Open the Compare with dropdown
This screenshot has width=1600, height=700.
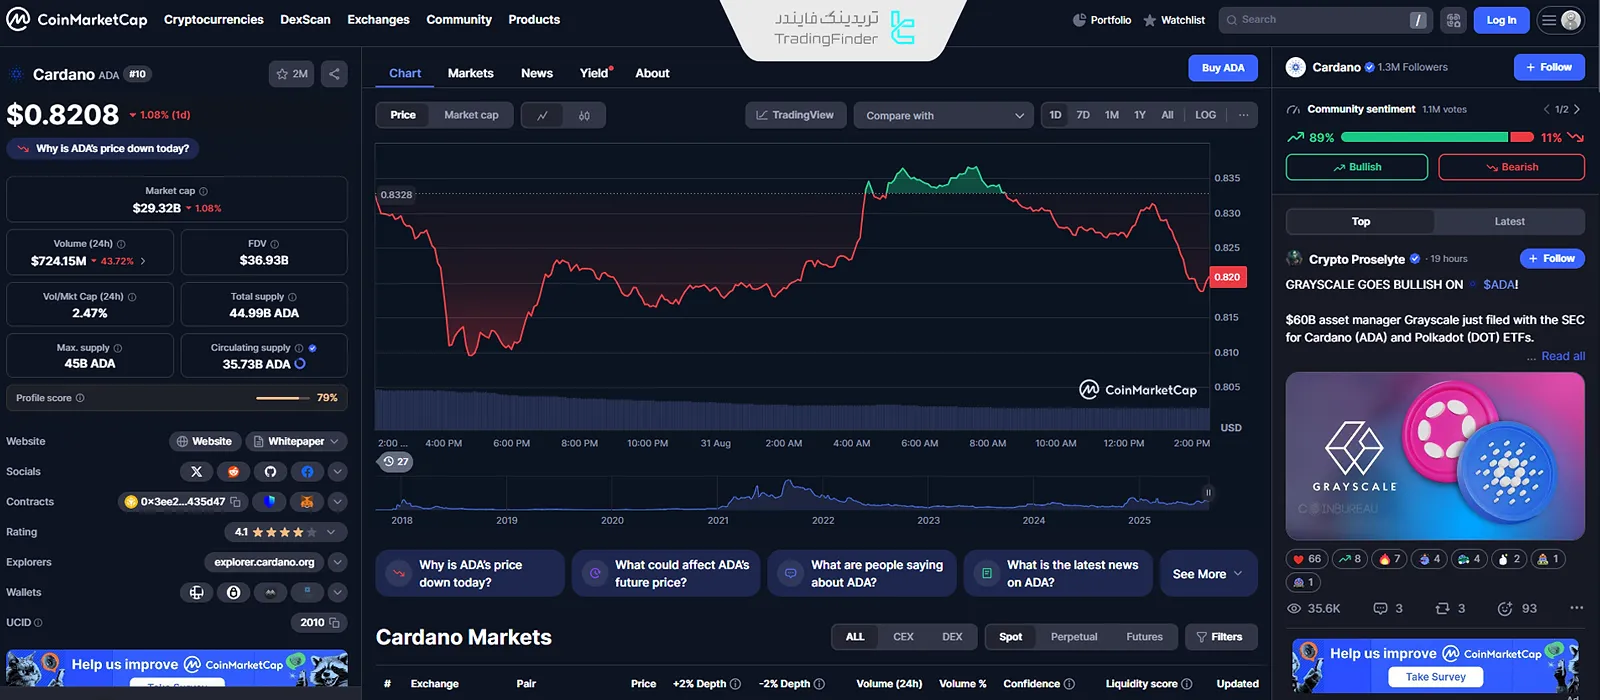pyautogui.click(x=943, y=115)
